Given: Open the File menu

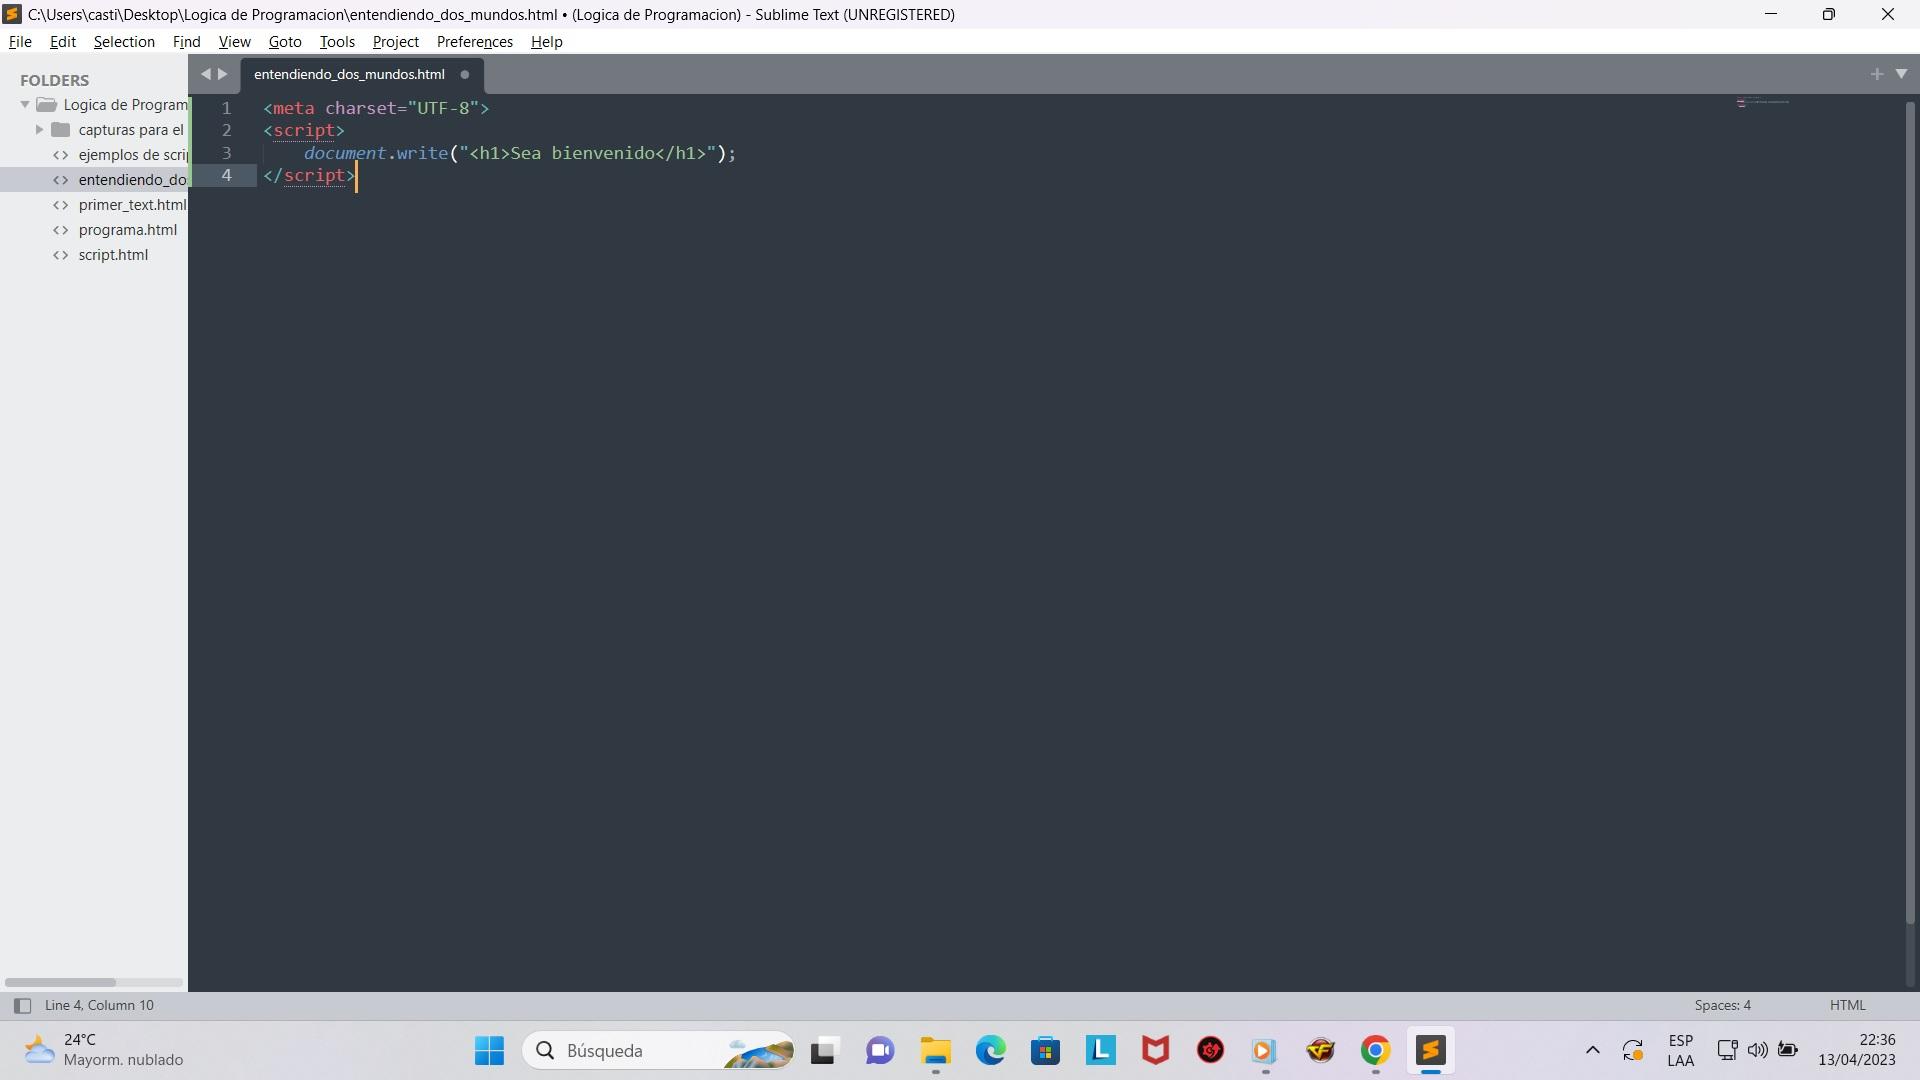Looking at the screenshot, I should [20, 41].
